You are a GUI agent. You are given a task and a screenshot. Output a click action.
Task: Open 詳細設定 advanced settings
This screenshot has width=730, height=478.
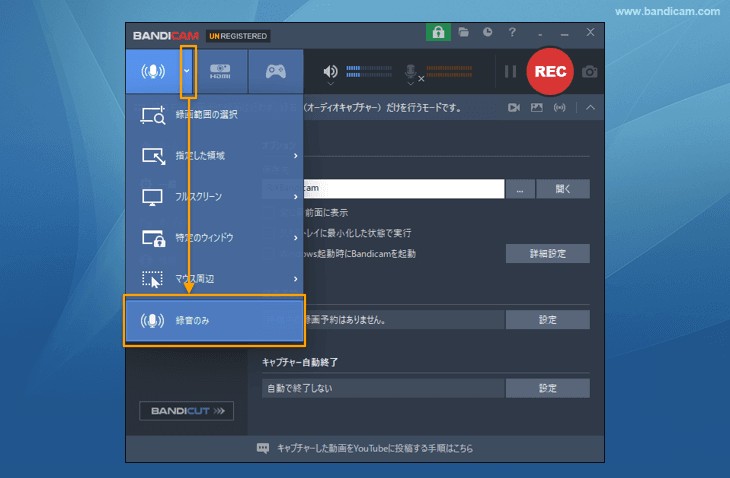pos(548,254)
